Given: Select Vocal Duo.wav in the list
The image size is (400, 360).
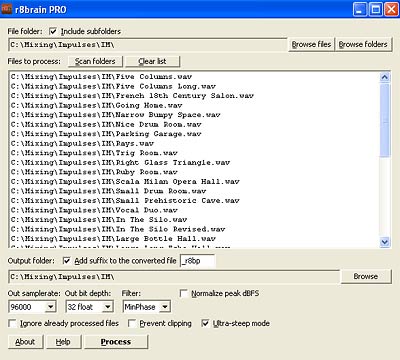Looking at the screenshot, I should tap(94, 210).
